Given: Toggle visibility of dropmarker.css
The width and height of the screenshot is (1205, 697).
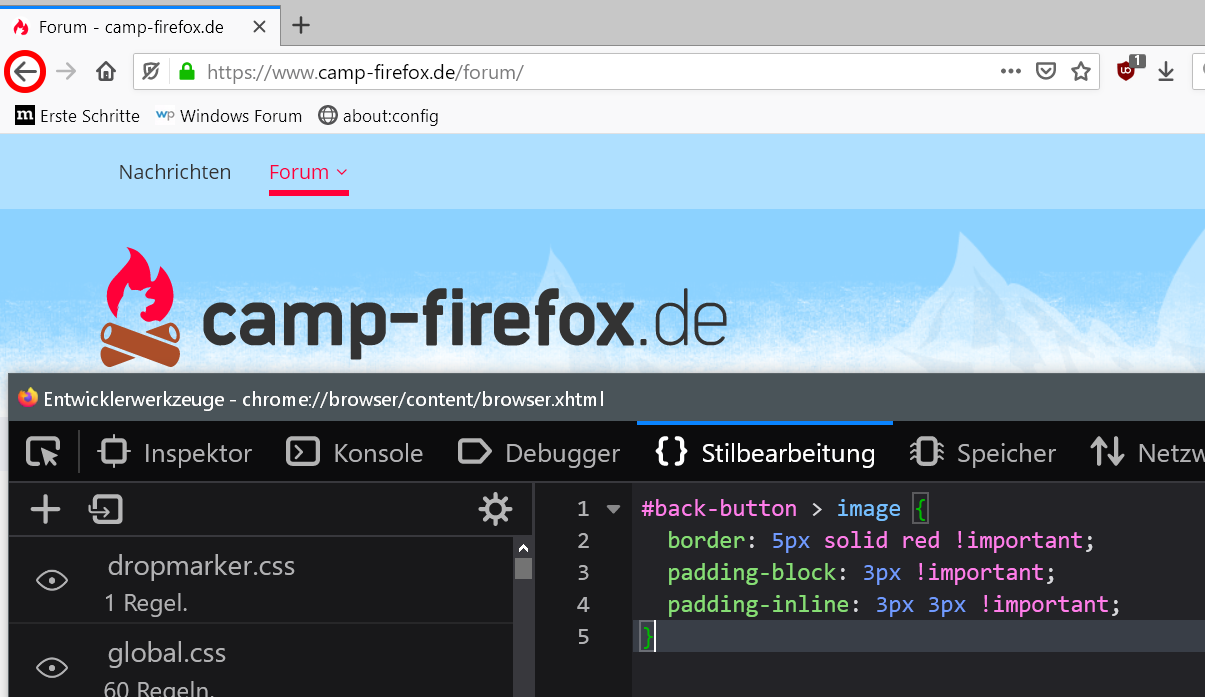Looking at the screenshot, I should 52,580.
